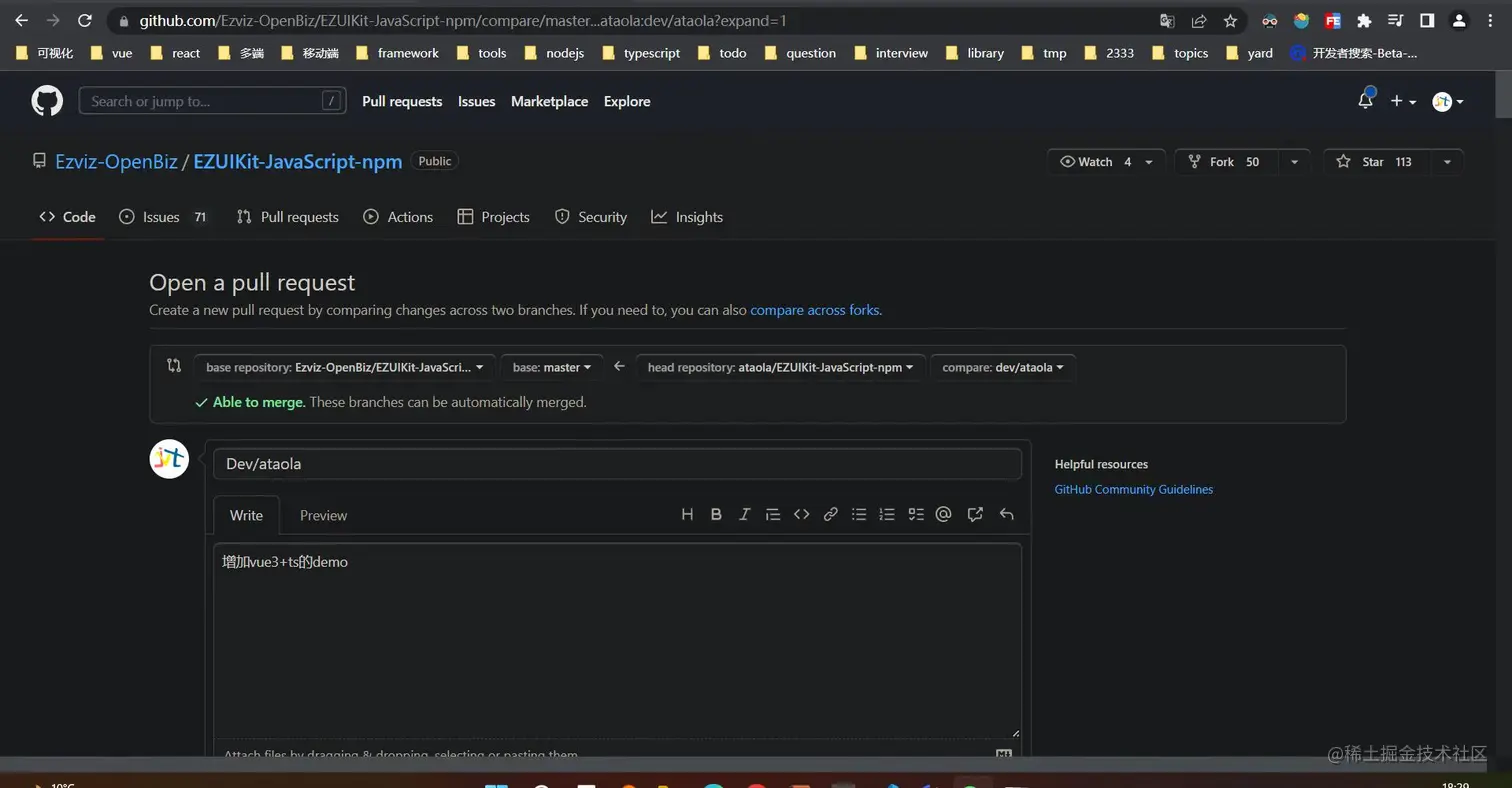The width and height of the screenshot is (1512, 788).
Task: Bookmark this page with star icon
Action: pos(1230,21)
